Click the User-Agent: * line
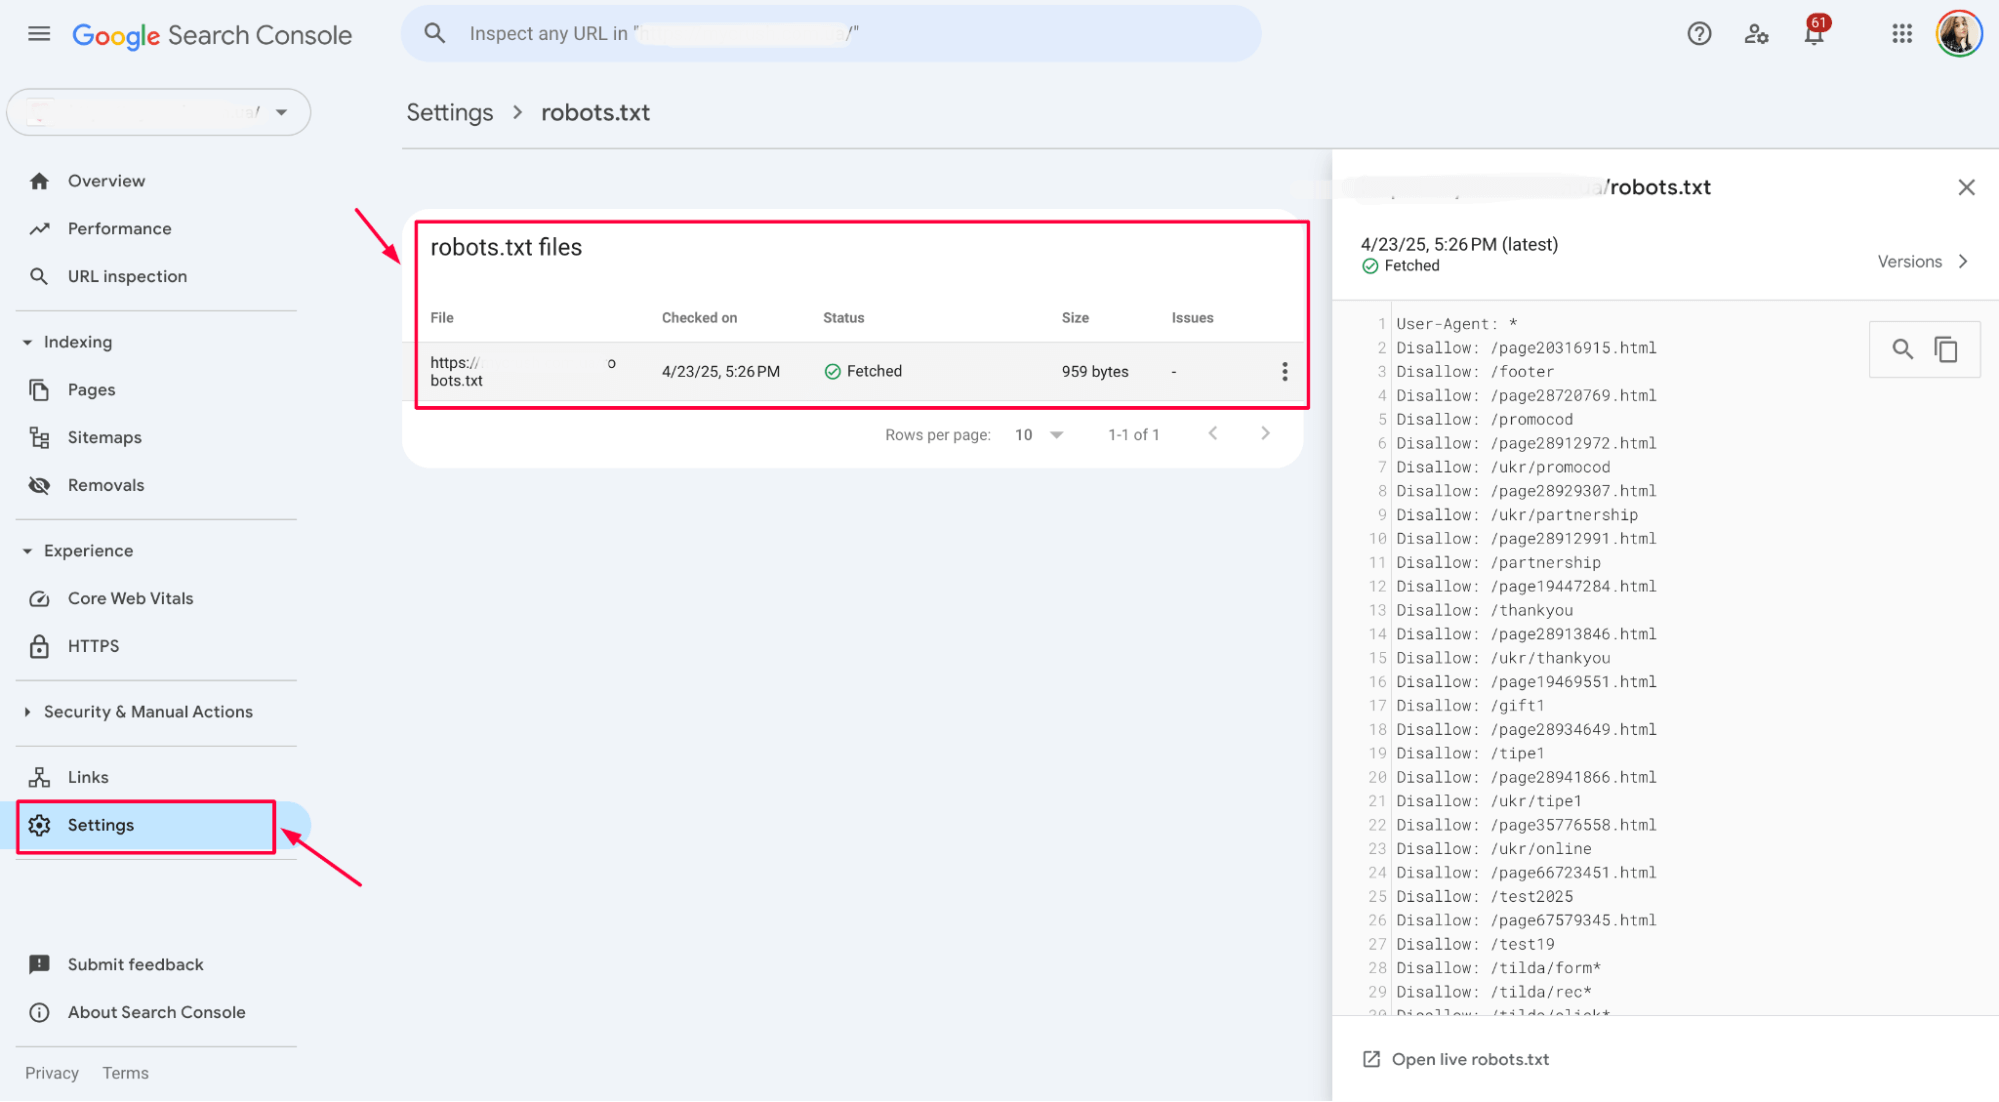1999x1102 pixels. (1457, 324)
